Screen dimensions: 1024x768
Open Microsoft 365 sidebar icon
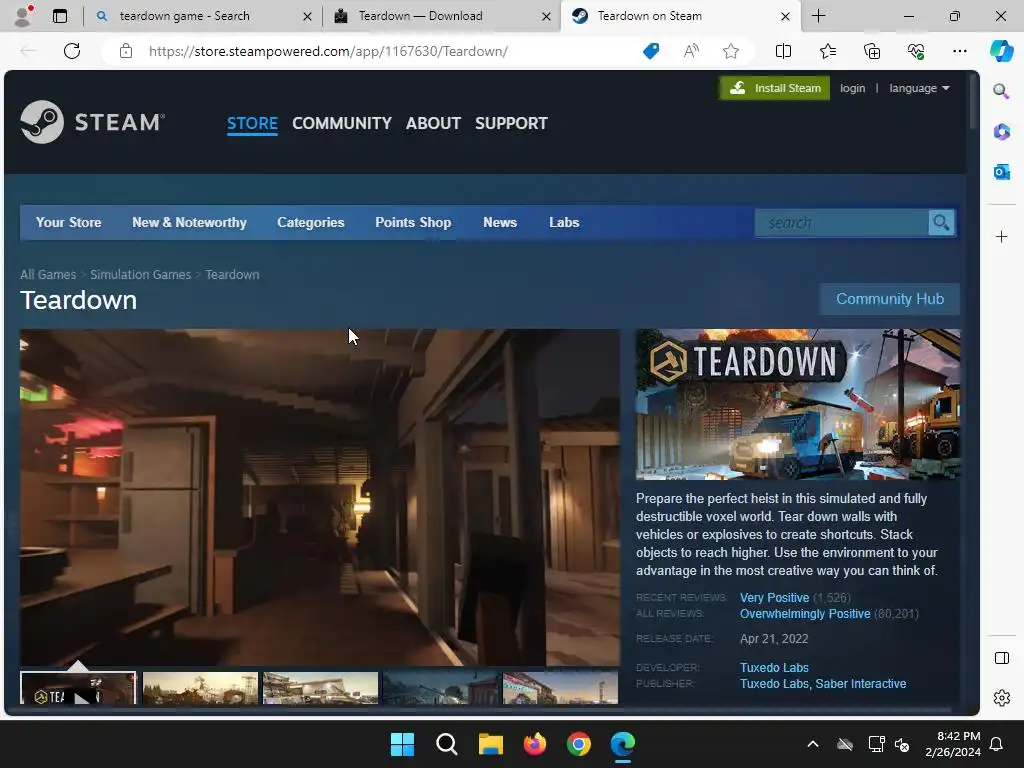coord(1001,132)
